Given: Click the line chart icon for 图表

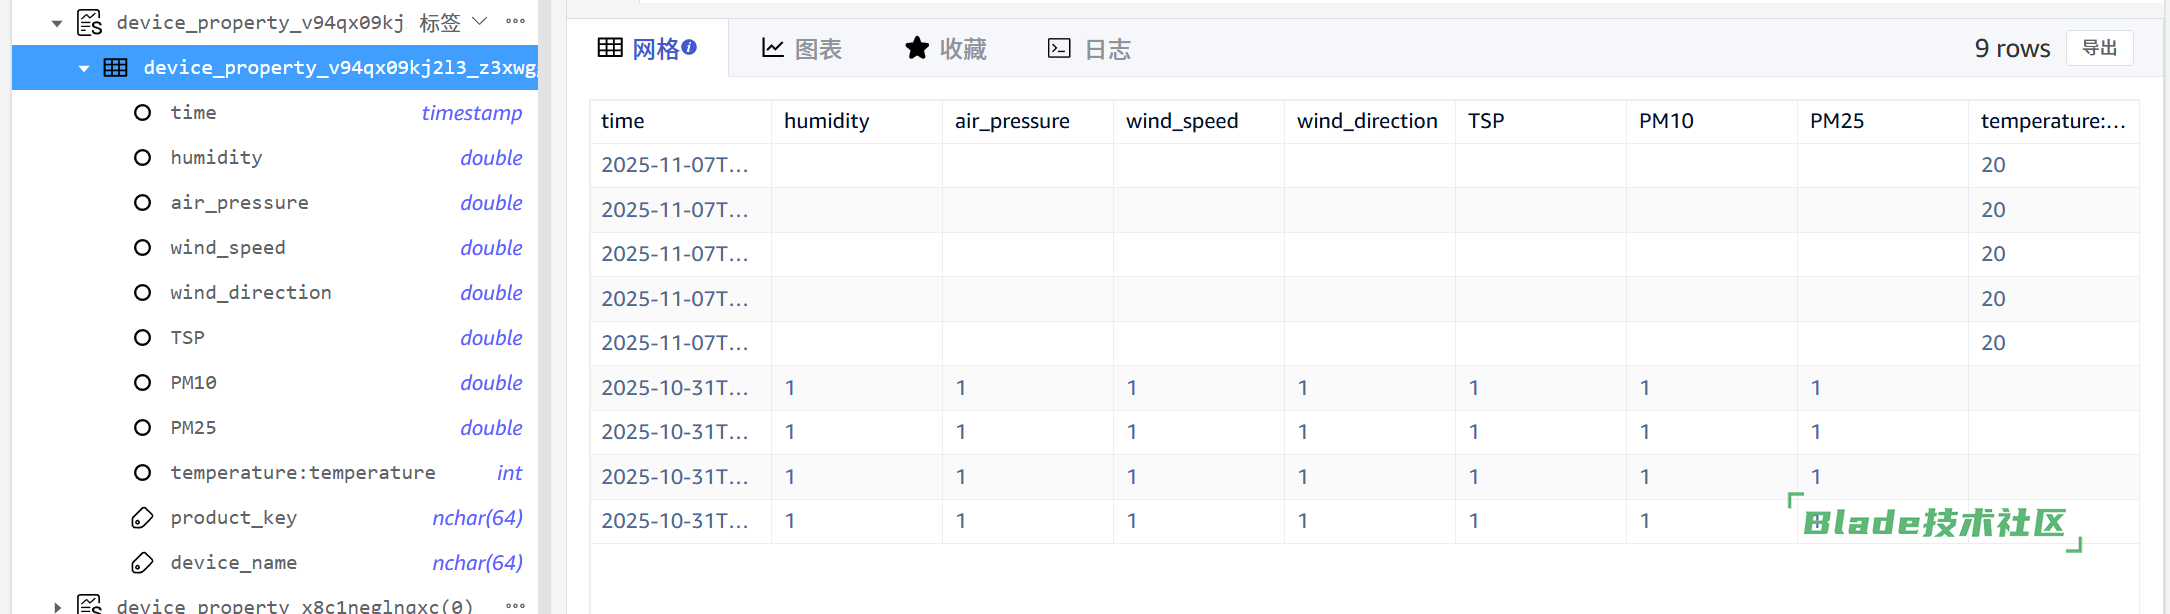Looking at the screenshot, I should coord(772,48).
